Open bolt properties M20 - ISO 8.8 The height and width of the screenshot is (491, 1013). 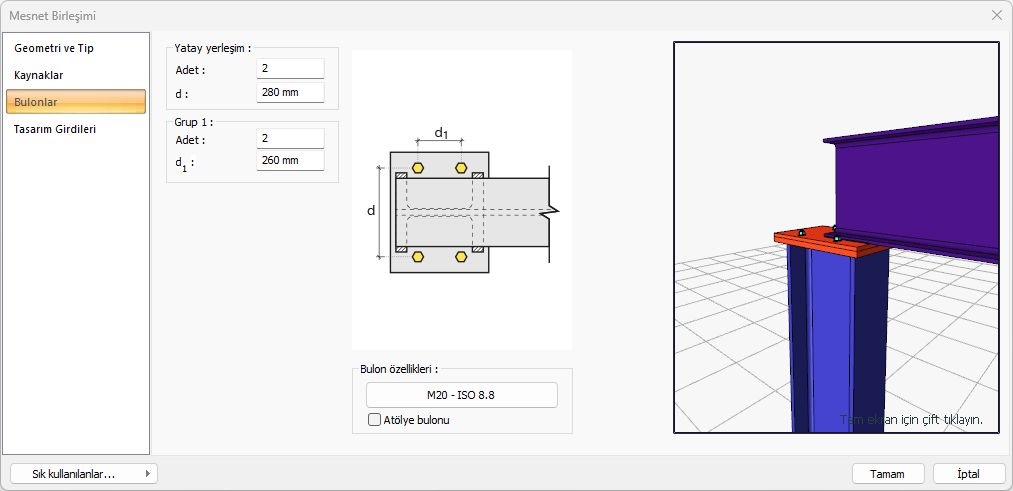tap(461, 395)
